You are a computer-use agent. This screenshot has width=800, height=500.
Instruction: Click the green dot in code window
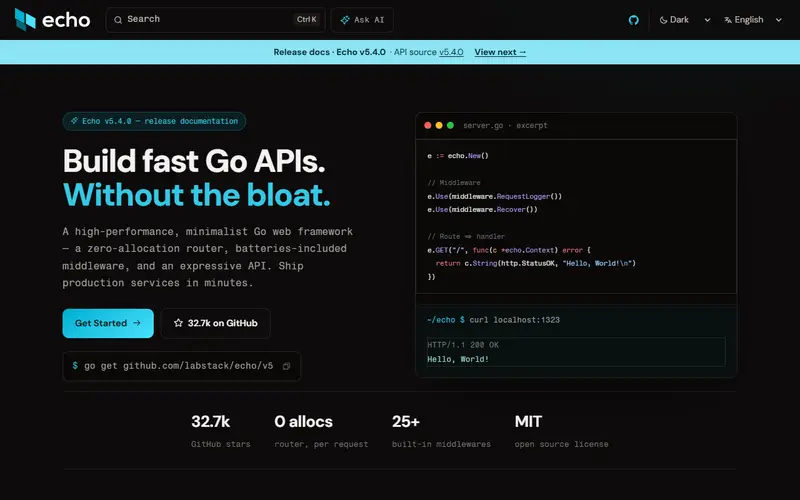[x=450, y=125]
